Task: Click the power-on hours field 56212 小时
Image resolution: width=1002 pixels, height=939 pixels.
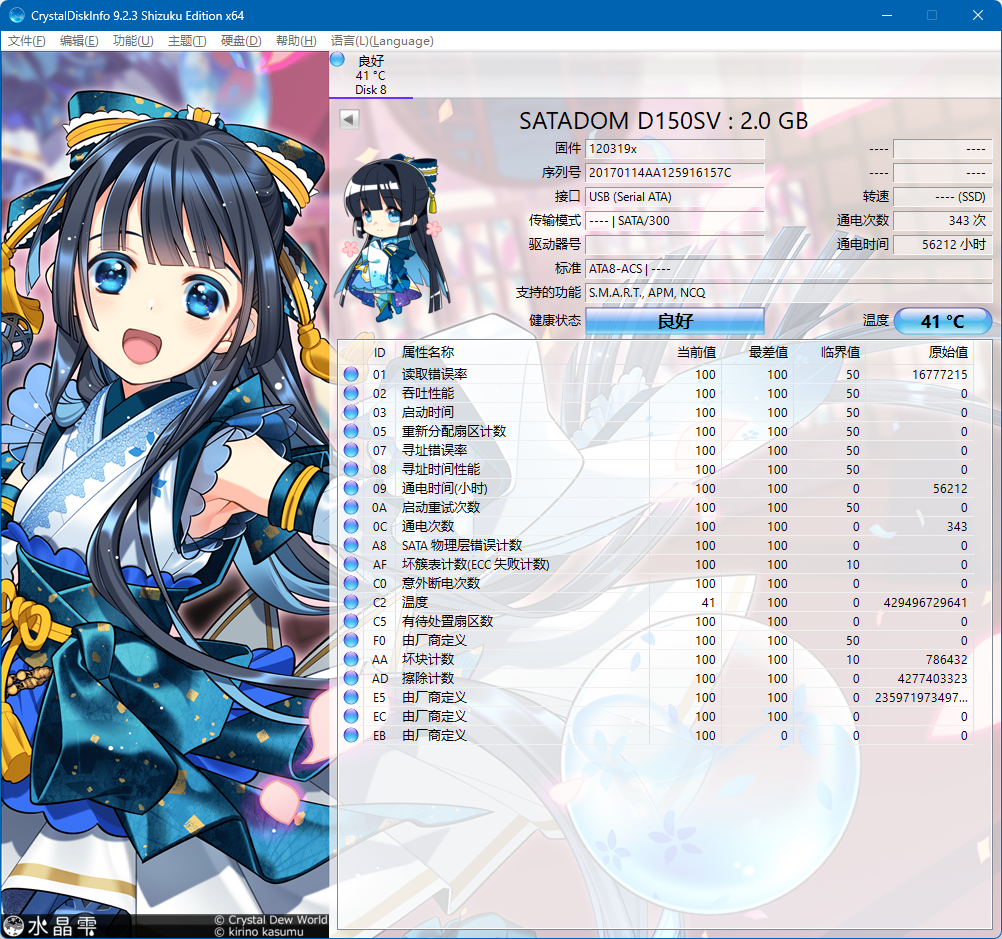Action: tap(943, 245)
